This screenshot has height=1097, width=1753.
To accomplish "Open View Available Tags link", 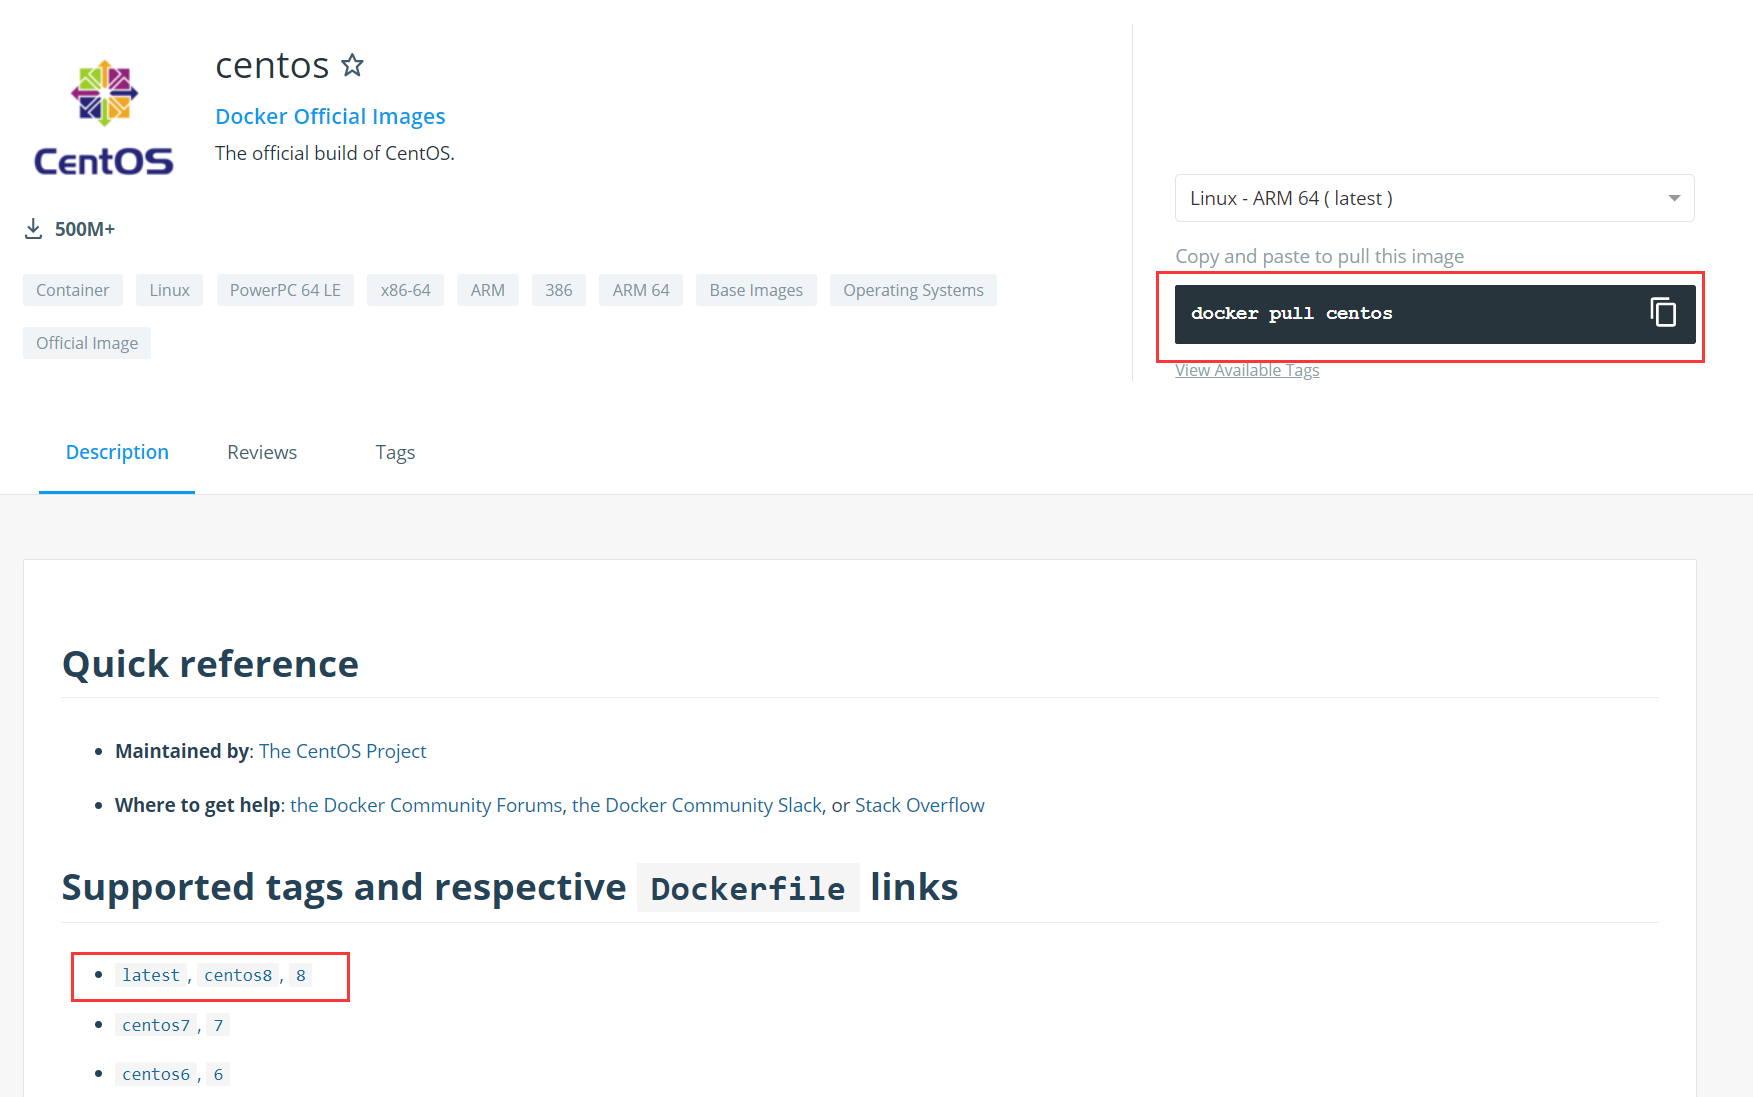I will click(x=1247, y=370).
